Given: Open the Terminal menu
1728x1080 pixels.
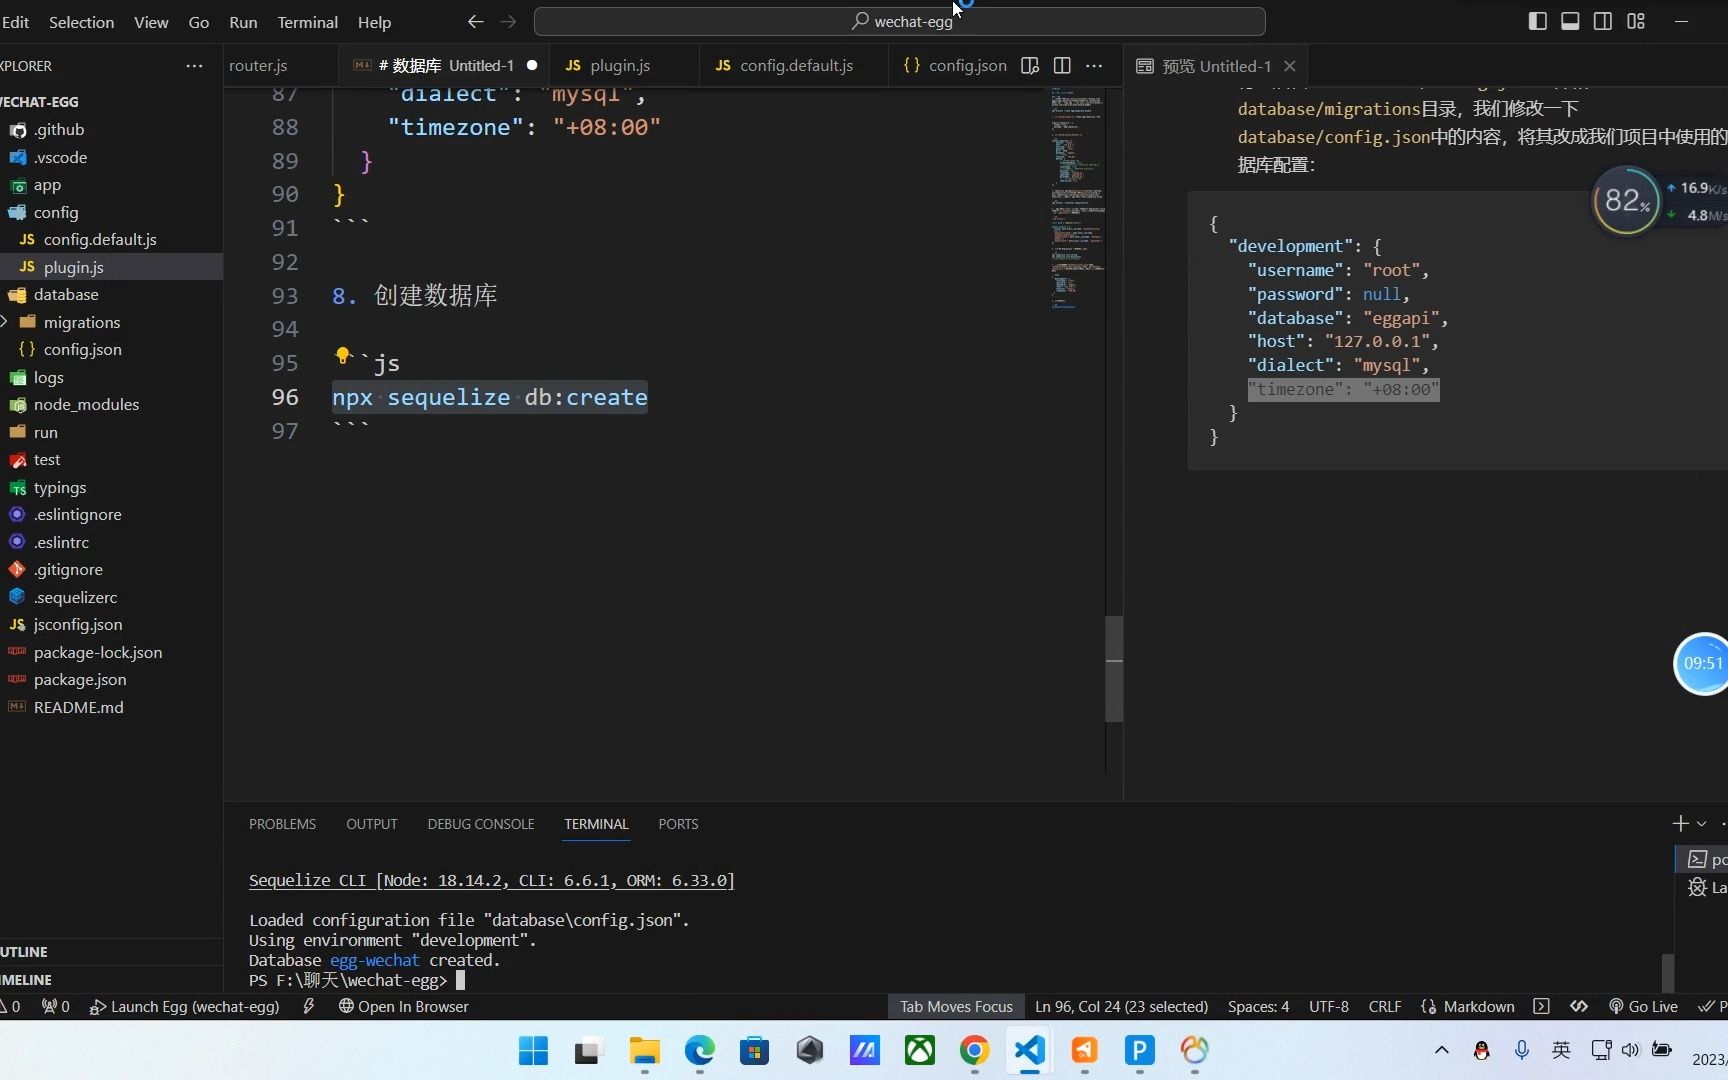Looking at the screenshot, I should (x=307, y=22).
